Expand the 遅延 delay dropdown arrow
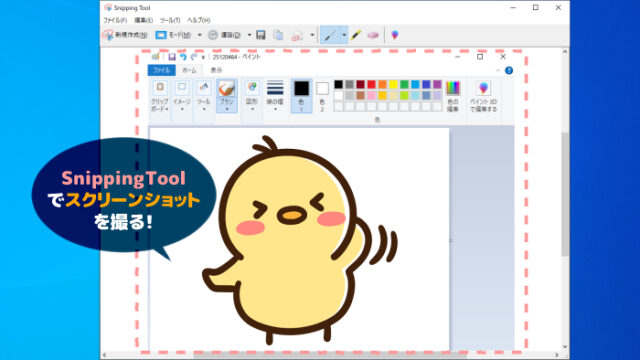The image size is (640, 360). coord(249,35)
